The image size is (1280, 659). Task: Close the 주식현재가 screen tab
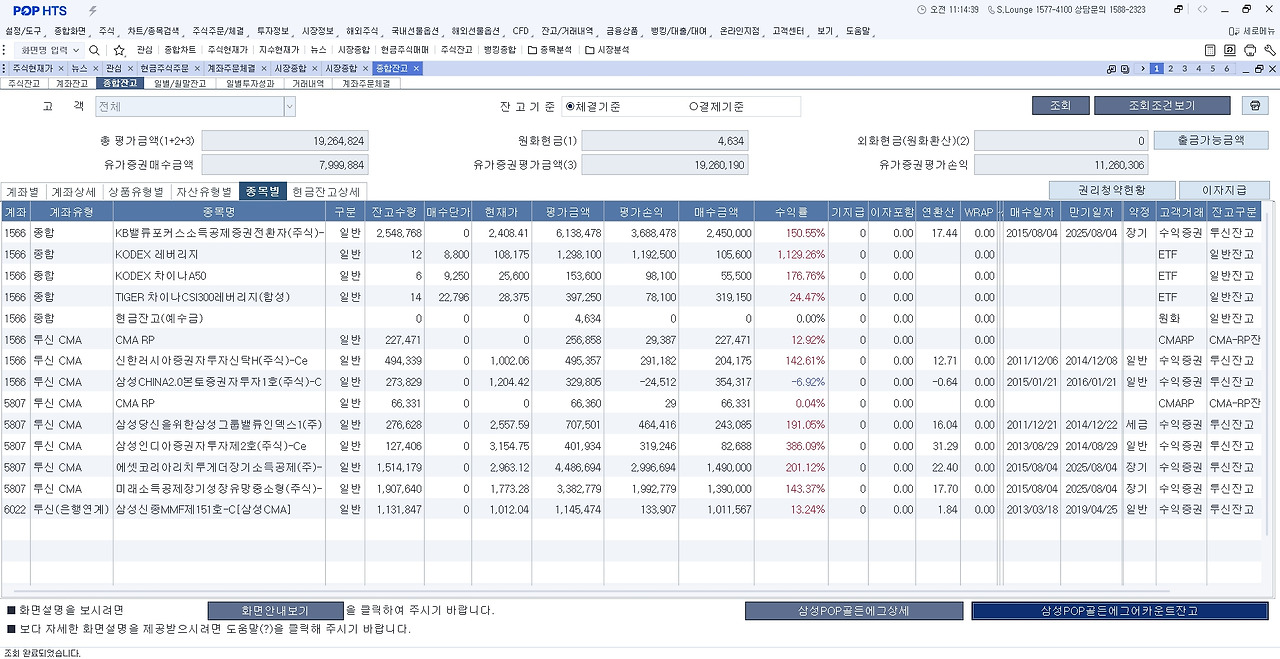pyautogui.click(x=61, y=68)
